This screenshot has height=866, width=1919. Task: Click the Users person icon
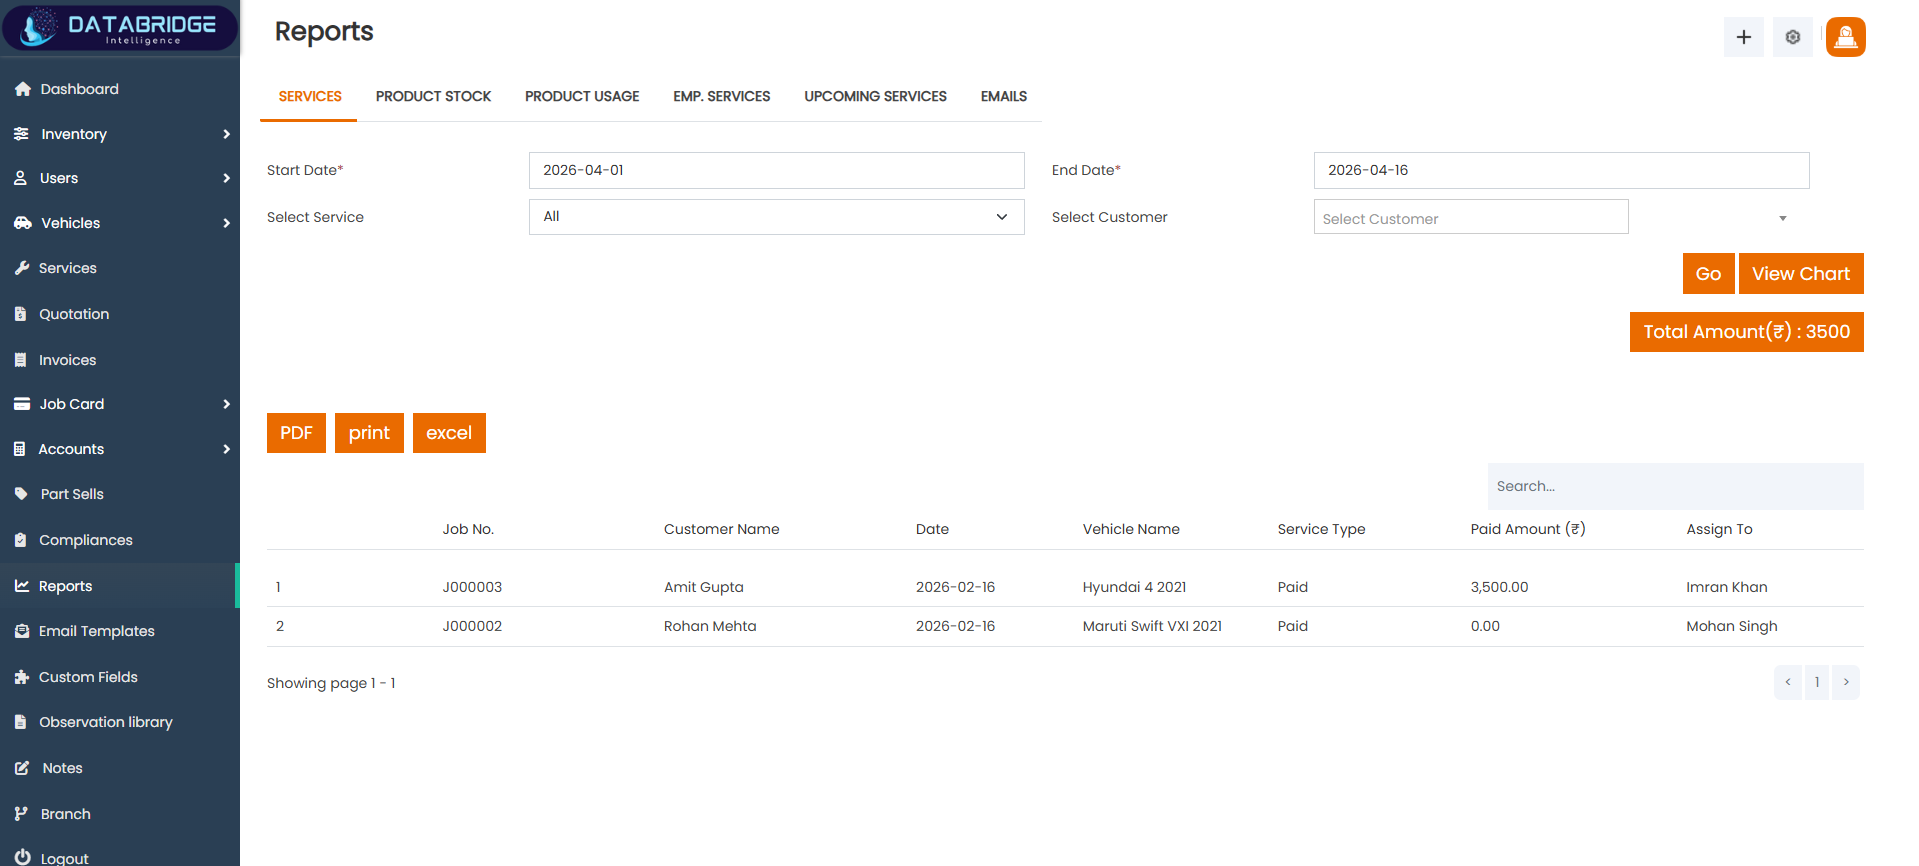click(x=21, y=178)
